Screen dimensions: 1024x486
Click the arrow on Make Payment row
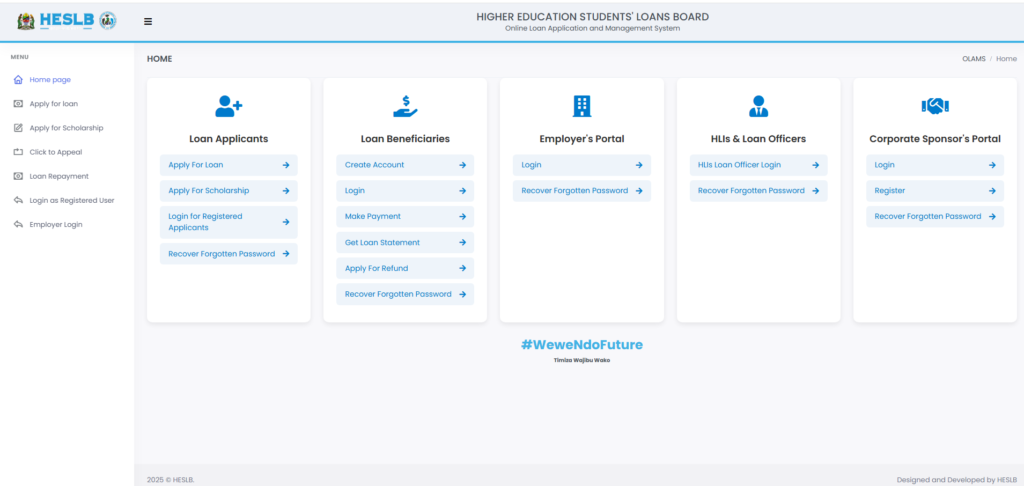pyautogui.click(x=462, y=217)
